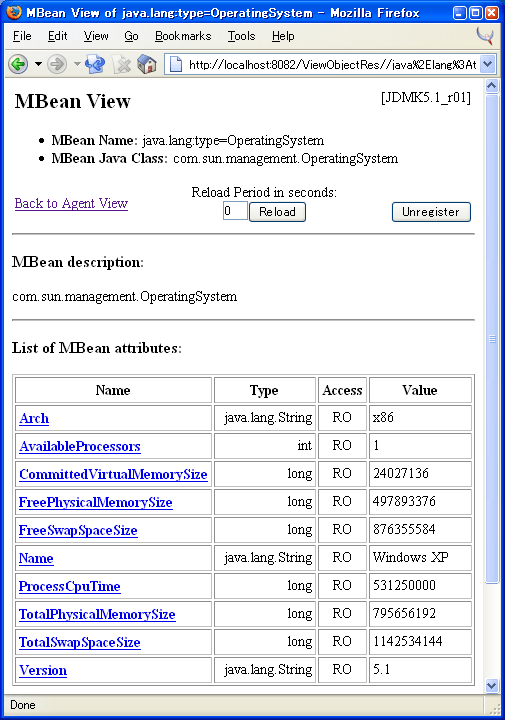Click the value 497893376
Image resolution: width=505 pixels, height=720 pixels.
404,501
